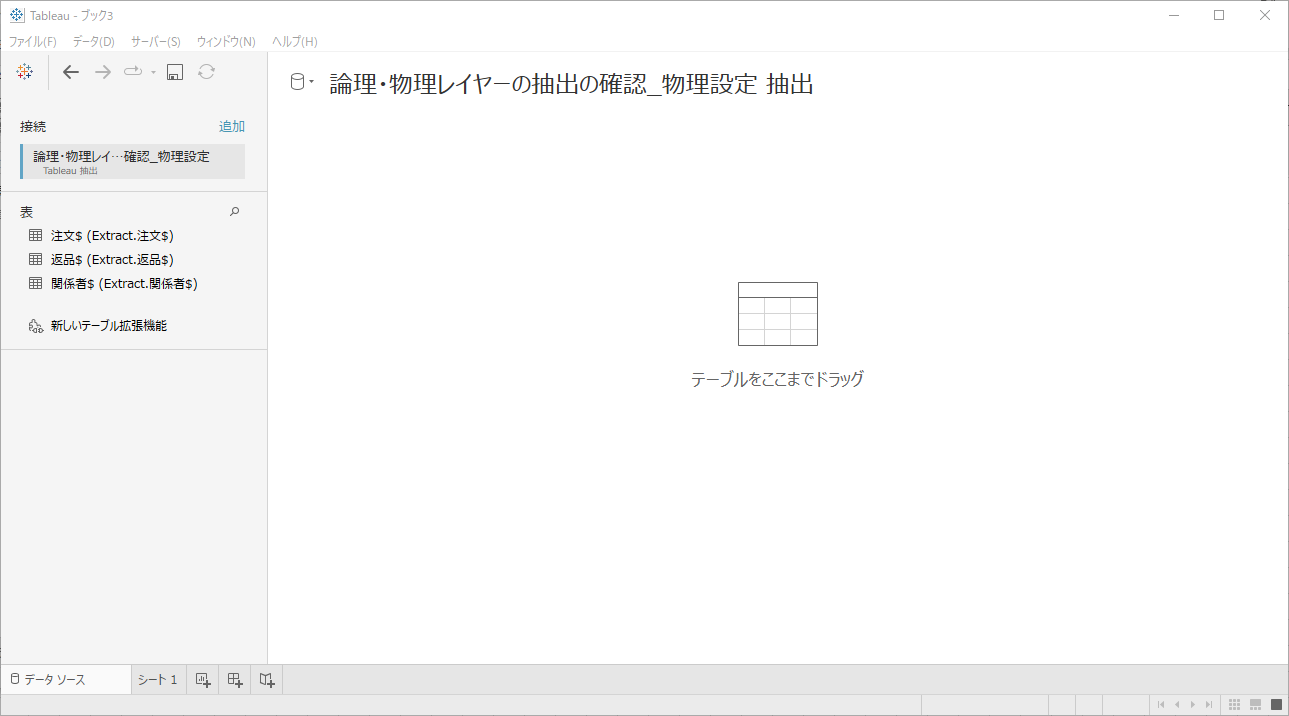Show filmstrip view
The height and width of the screenshot is (716, 1289).
pyautogui.click(x=1255, y=705)
